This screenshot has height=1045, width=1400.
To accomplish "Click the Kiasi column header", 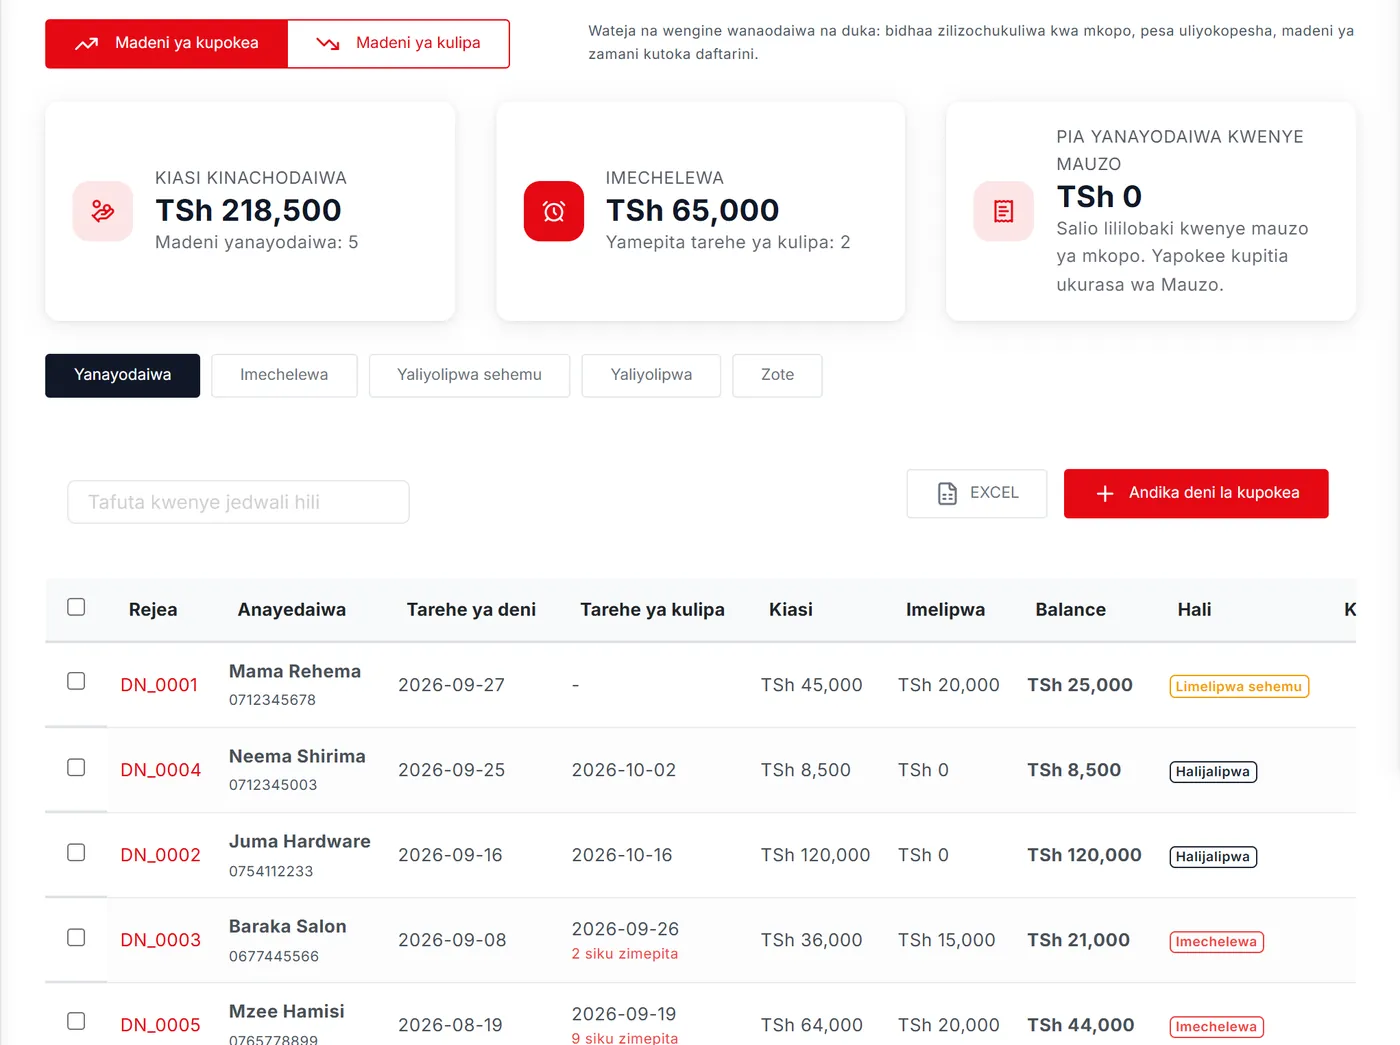I will (790, 609).
